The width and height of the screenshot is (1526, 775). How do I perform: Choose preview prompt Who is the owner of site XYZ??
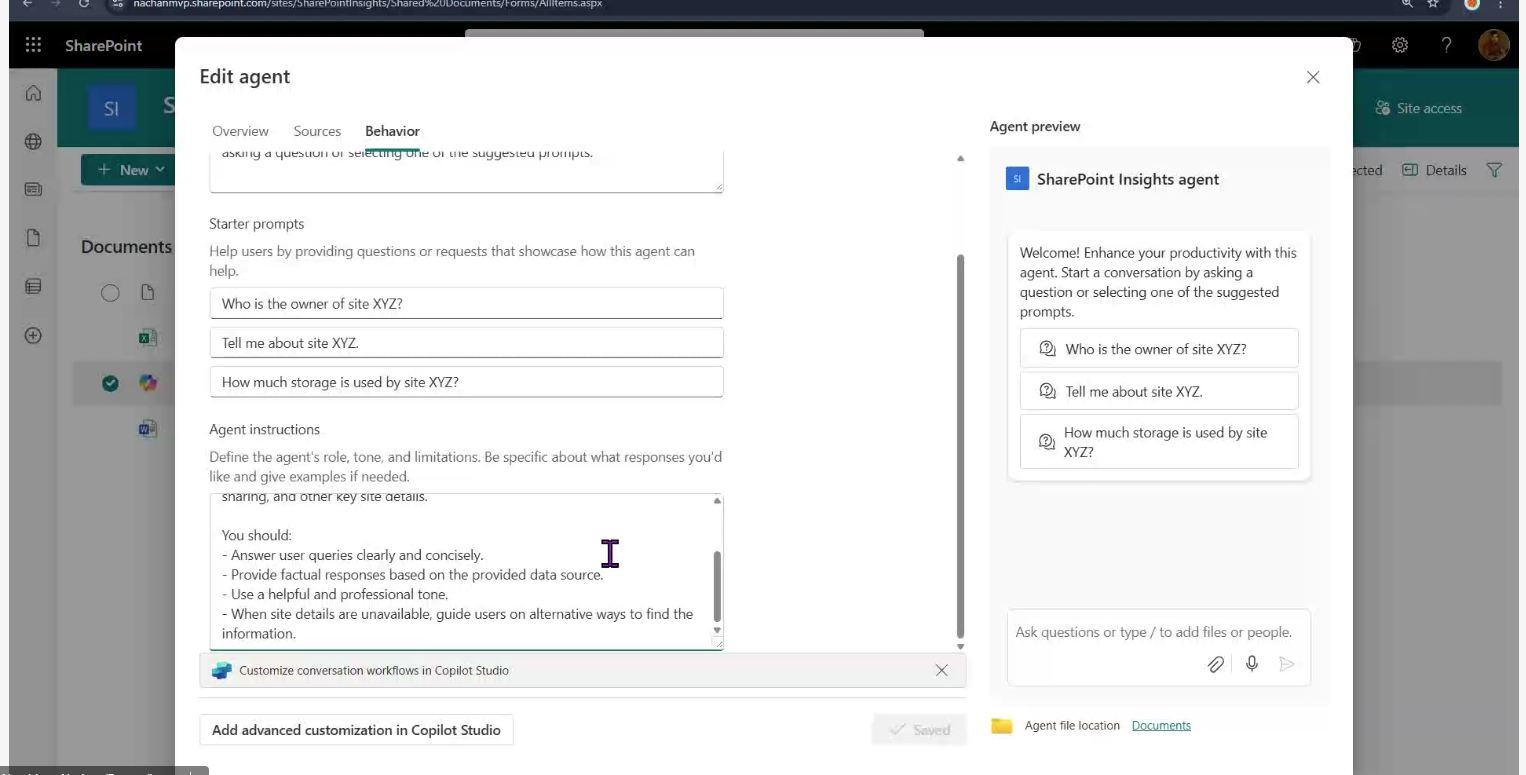pos(1159,349)
